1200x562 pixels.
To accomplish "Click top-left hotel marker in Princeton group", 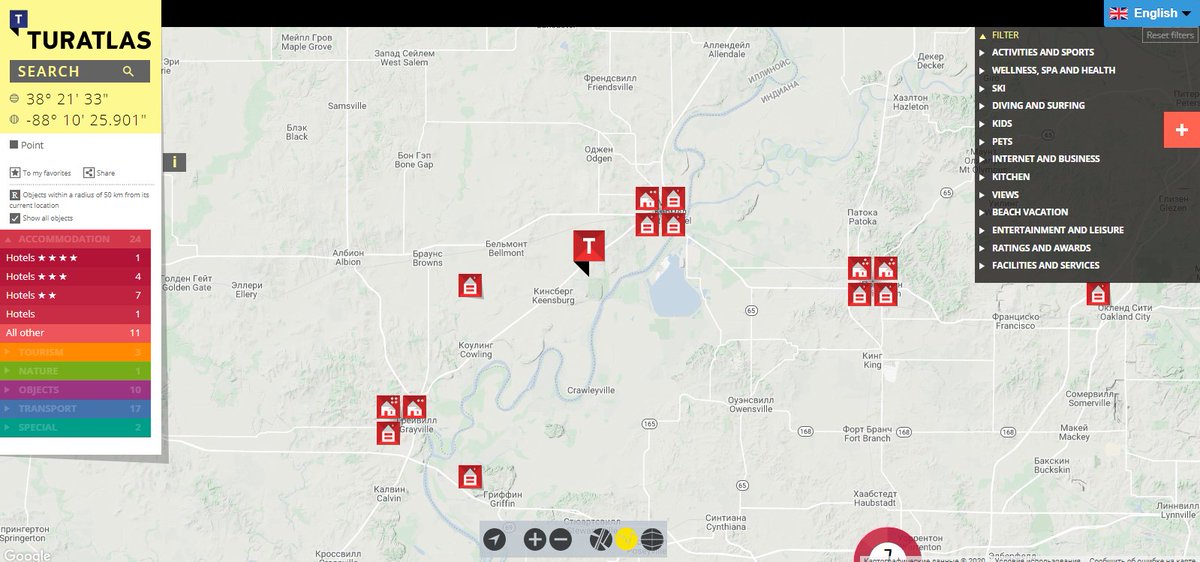I will tap(859, 268).
